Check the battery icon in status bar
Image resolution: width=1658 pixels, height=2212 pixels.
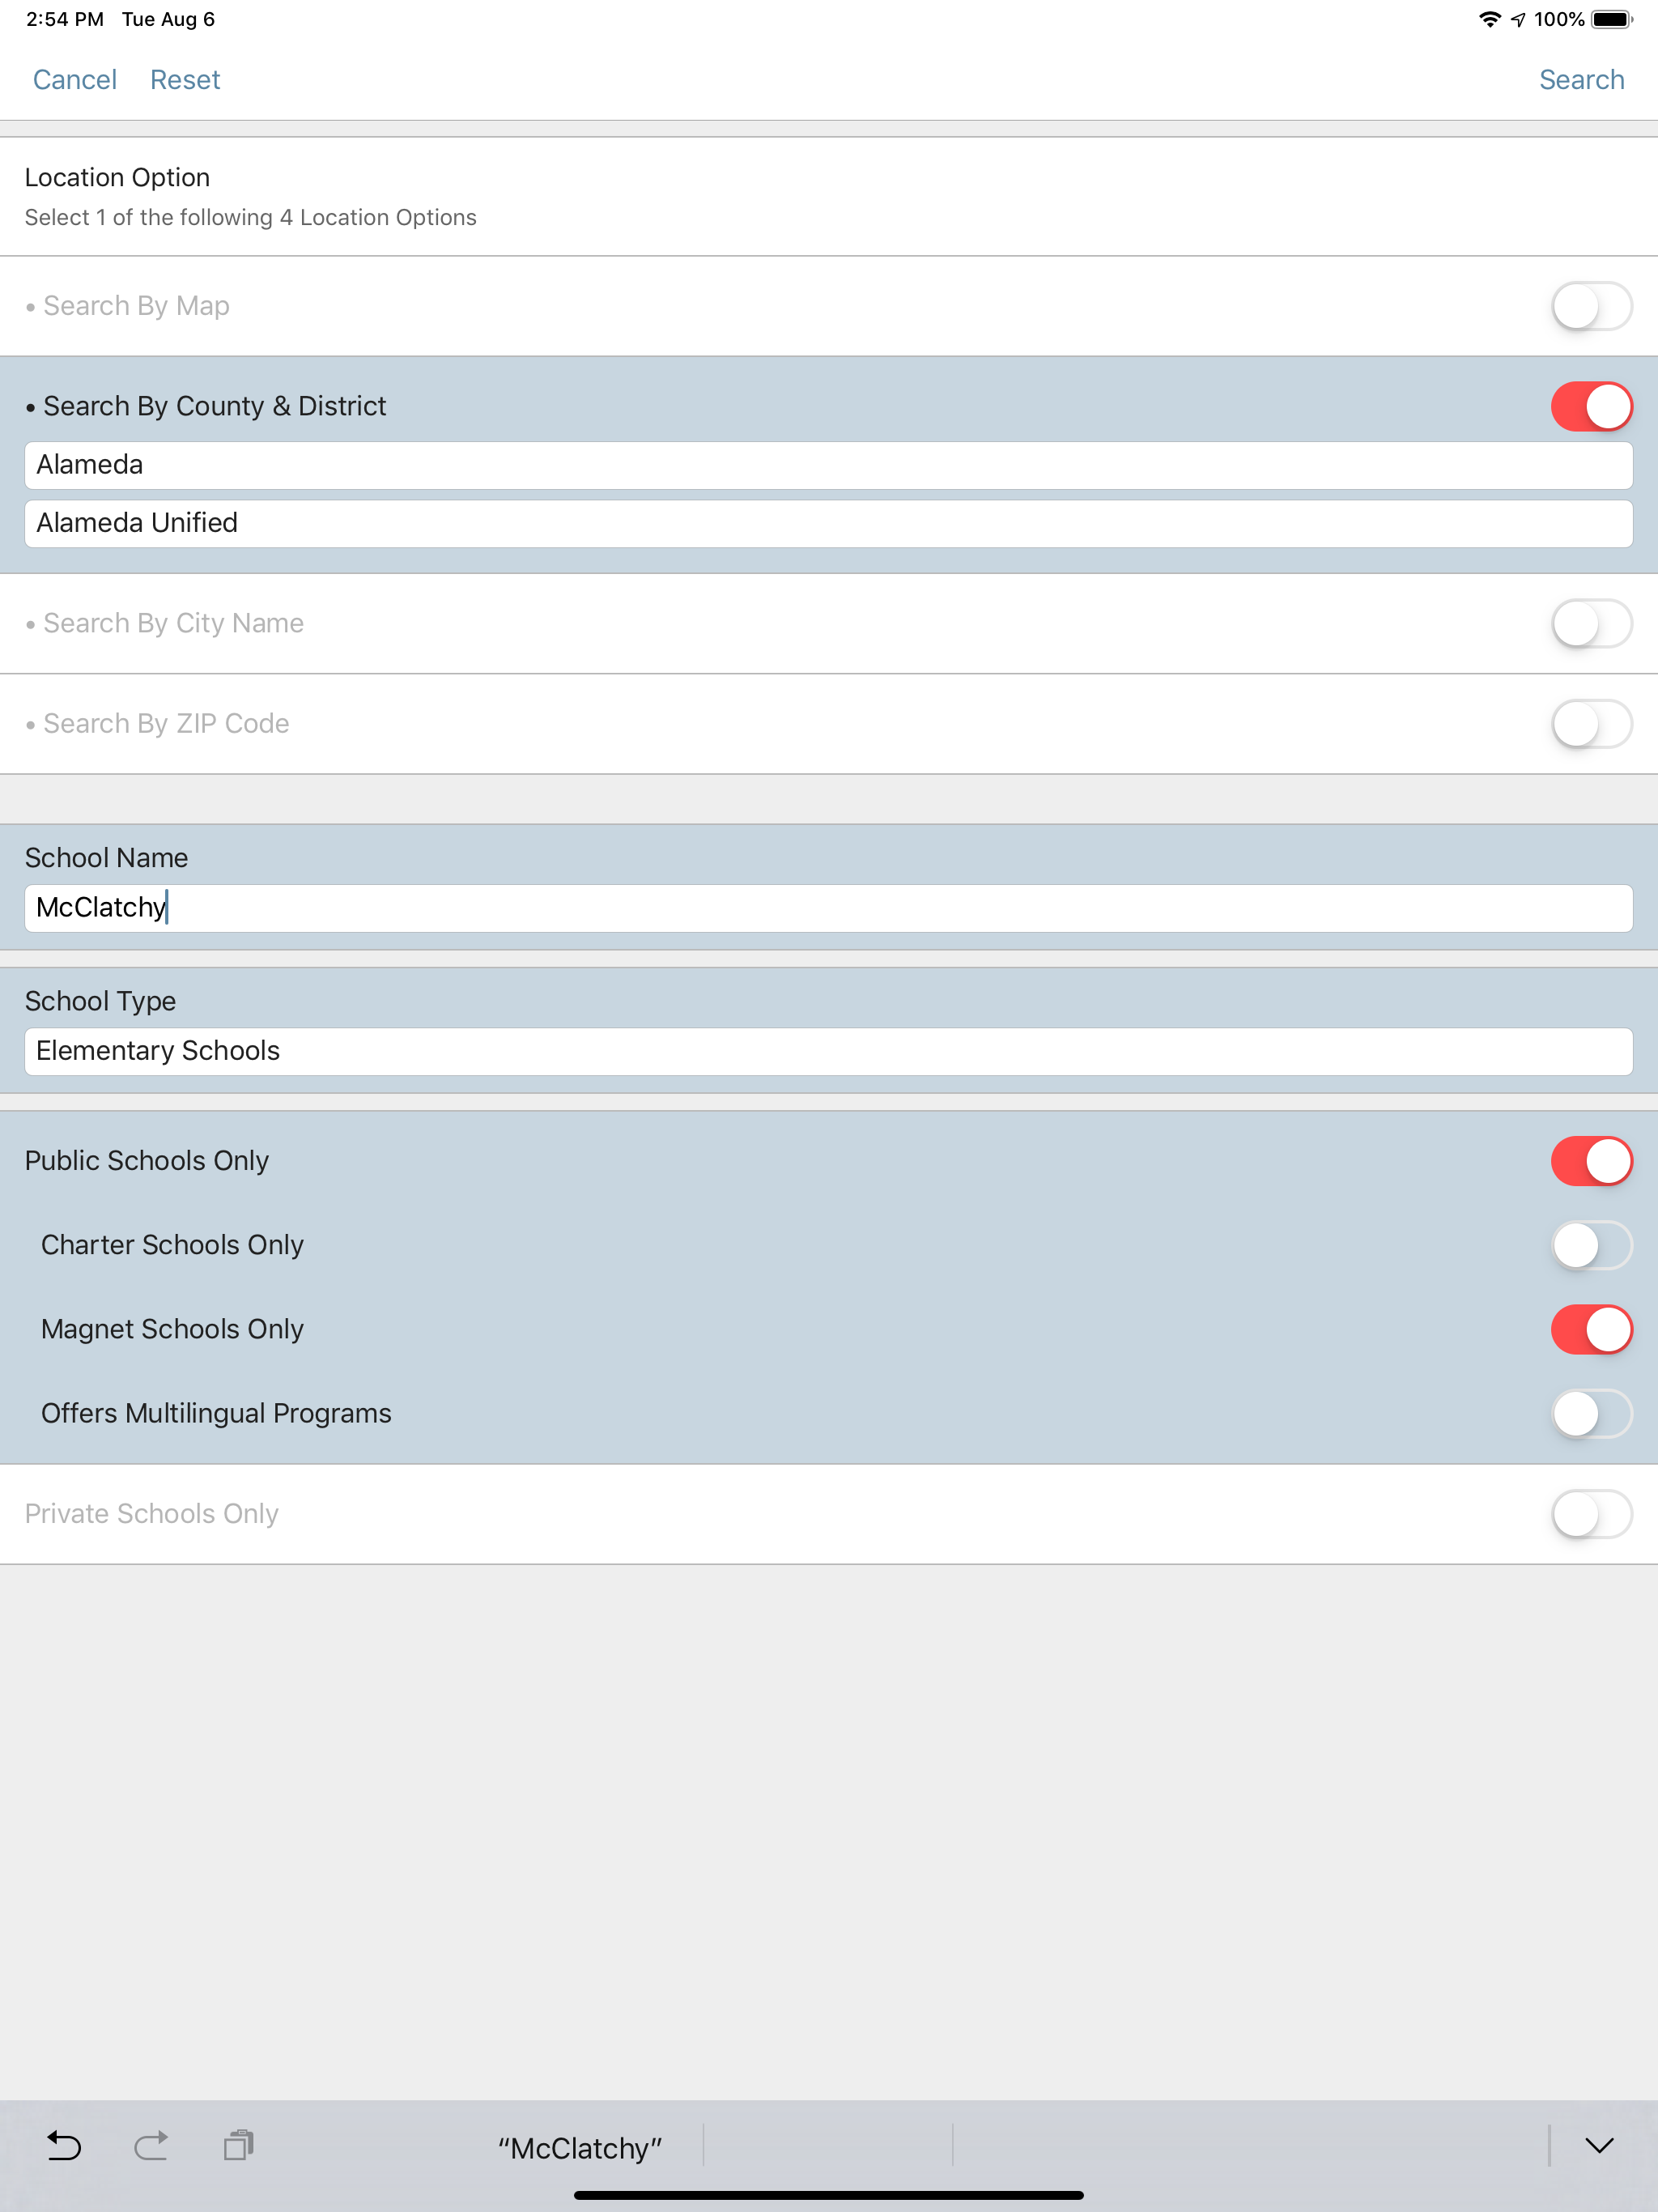[1611, 19]
